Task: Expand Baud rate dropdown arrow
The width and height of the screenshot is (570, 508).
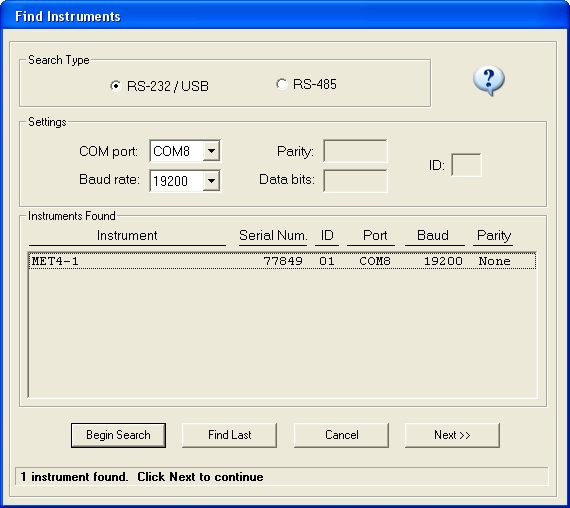Action: (x=211, y=181)
